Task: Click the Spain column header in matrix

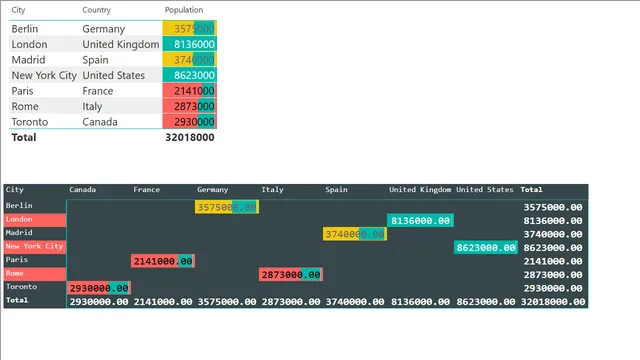Action: click(336, 190)
